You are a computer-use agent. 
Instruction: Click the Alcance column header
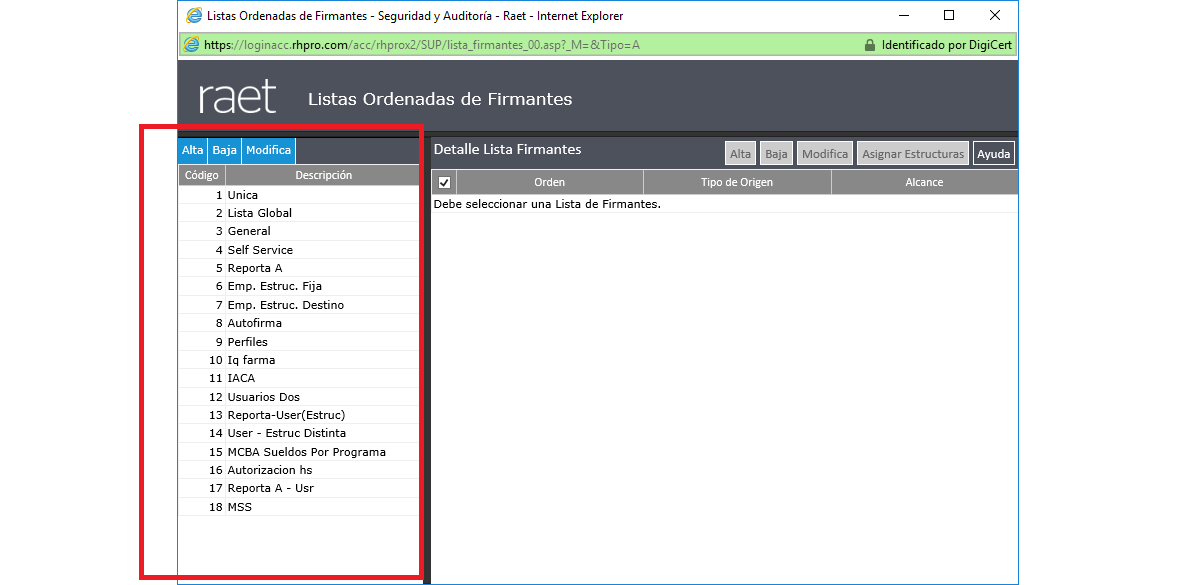924,182
